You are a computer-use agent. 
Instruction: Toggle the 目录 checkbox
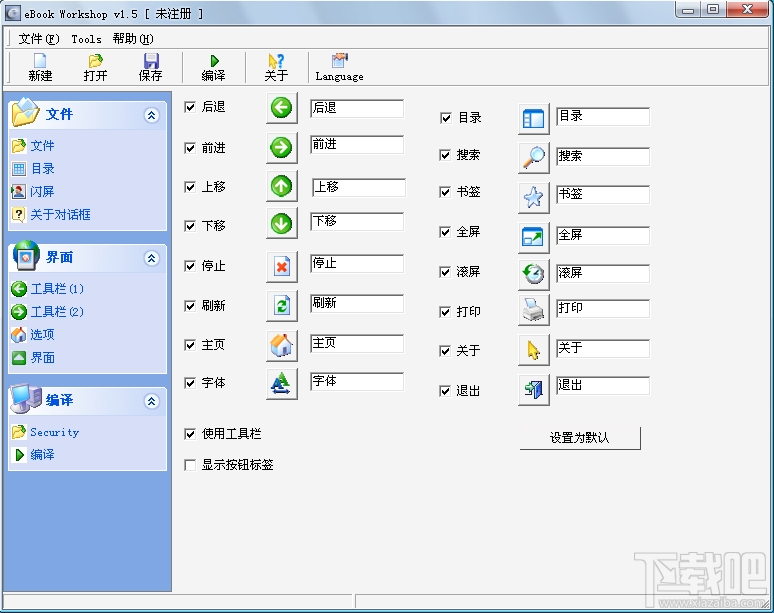point(445,118)
